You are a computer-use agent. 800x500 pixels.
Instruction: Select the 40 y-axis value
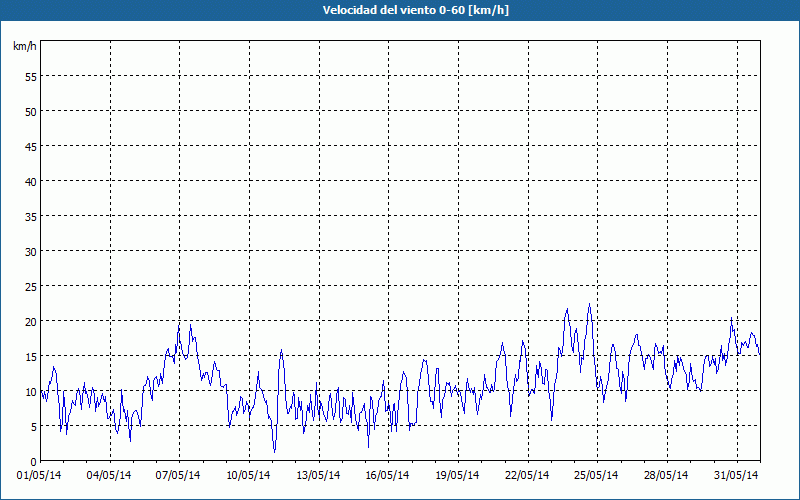[x=31, y=181]
